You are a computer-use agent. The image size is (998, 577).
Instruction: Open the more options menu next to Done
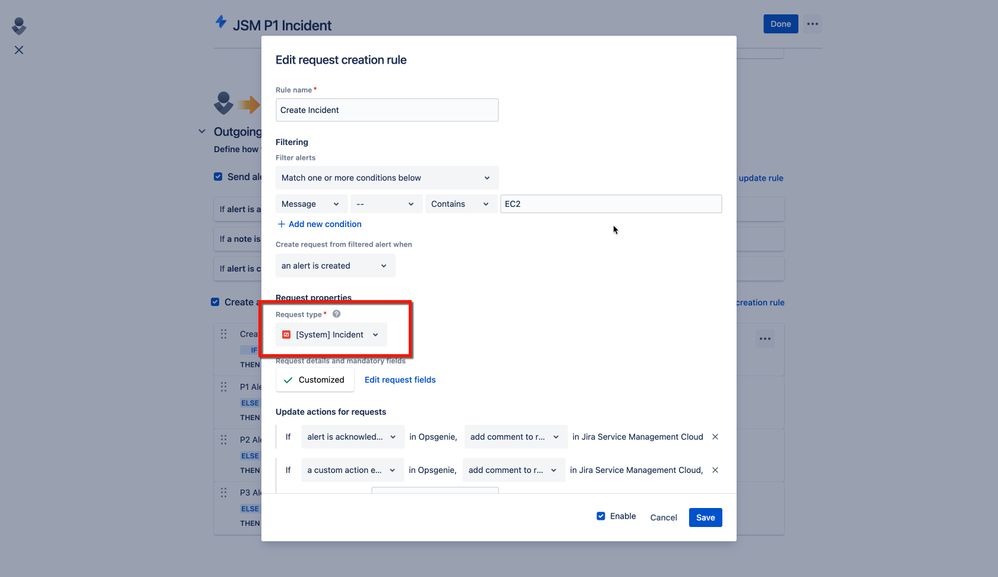pos(813,24)
